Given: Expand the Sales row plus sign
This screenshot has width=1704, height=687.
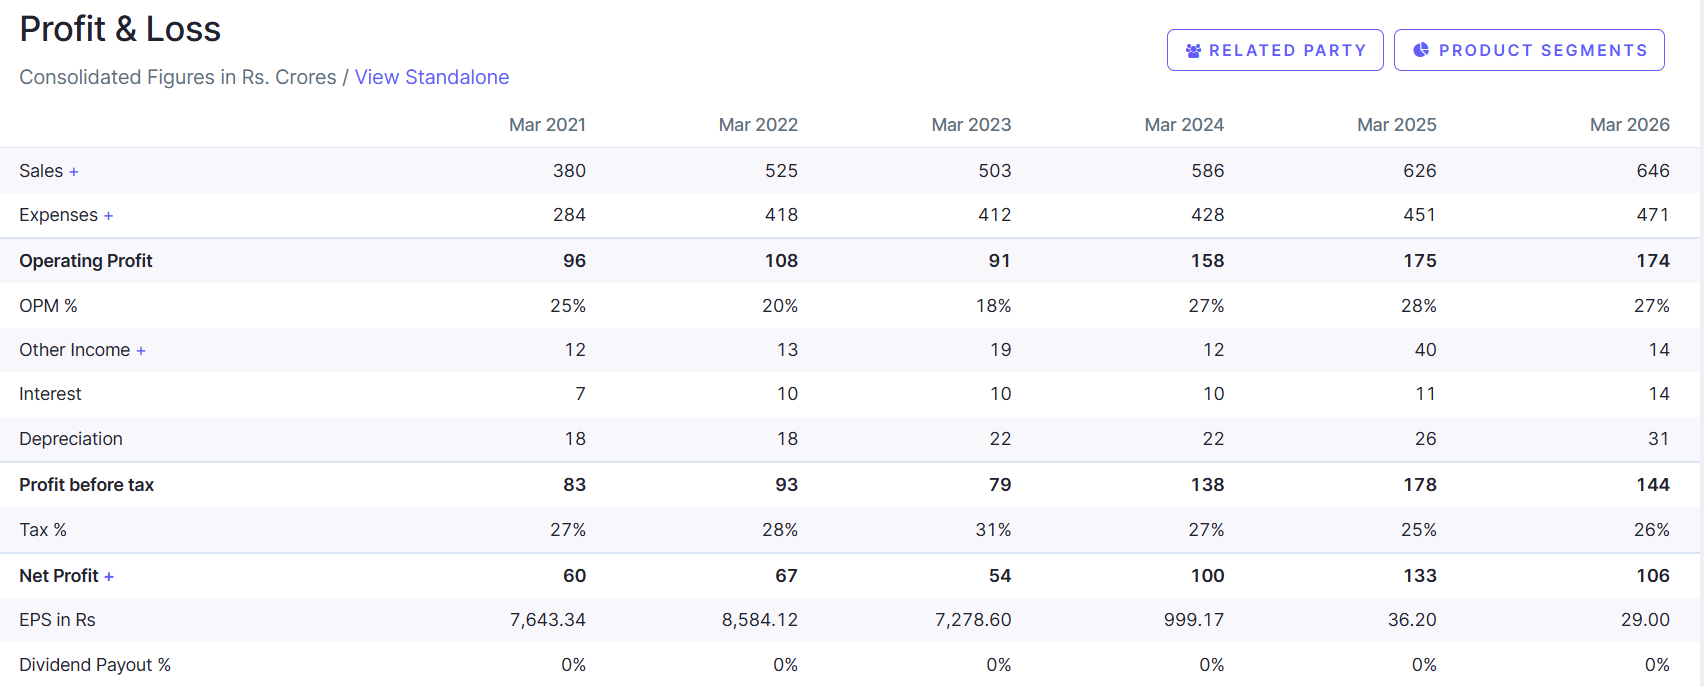Looking at the screenshot, I should click(x=74, y=172).
